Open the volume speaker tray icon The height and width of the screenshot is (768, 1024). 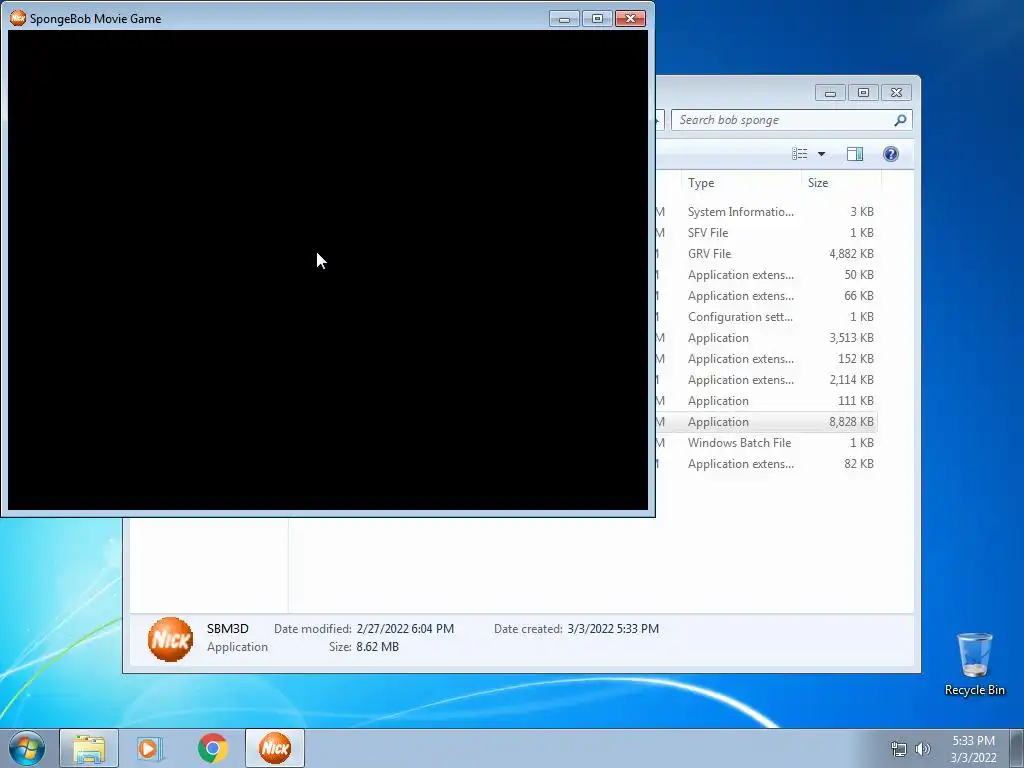pyautogui.click(x=923, y=749)
